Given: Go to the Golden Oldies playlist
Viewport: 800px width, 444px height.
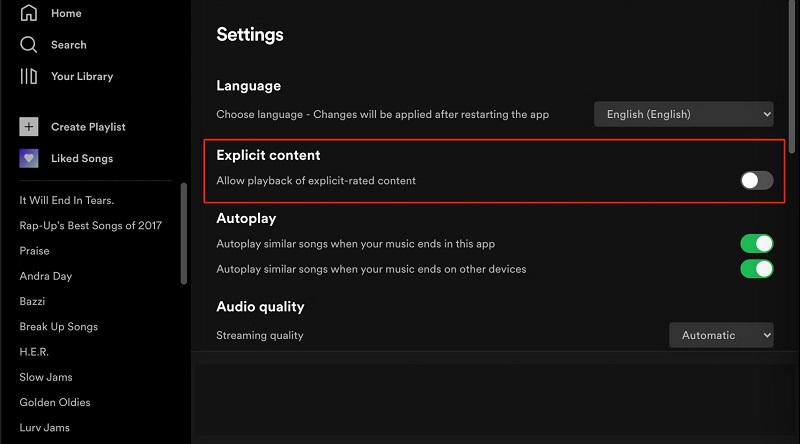Looking at the screenshot, I should pos(55,402).
